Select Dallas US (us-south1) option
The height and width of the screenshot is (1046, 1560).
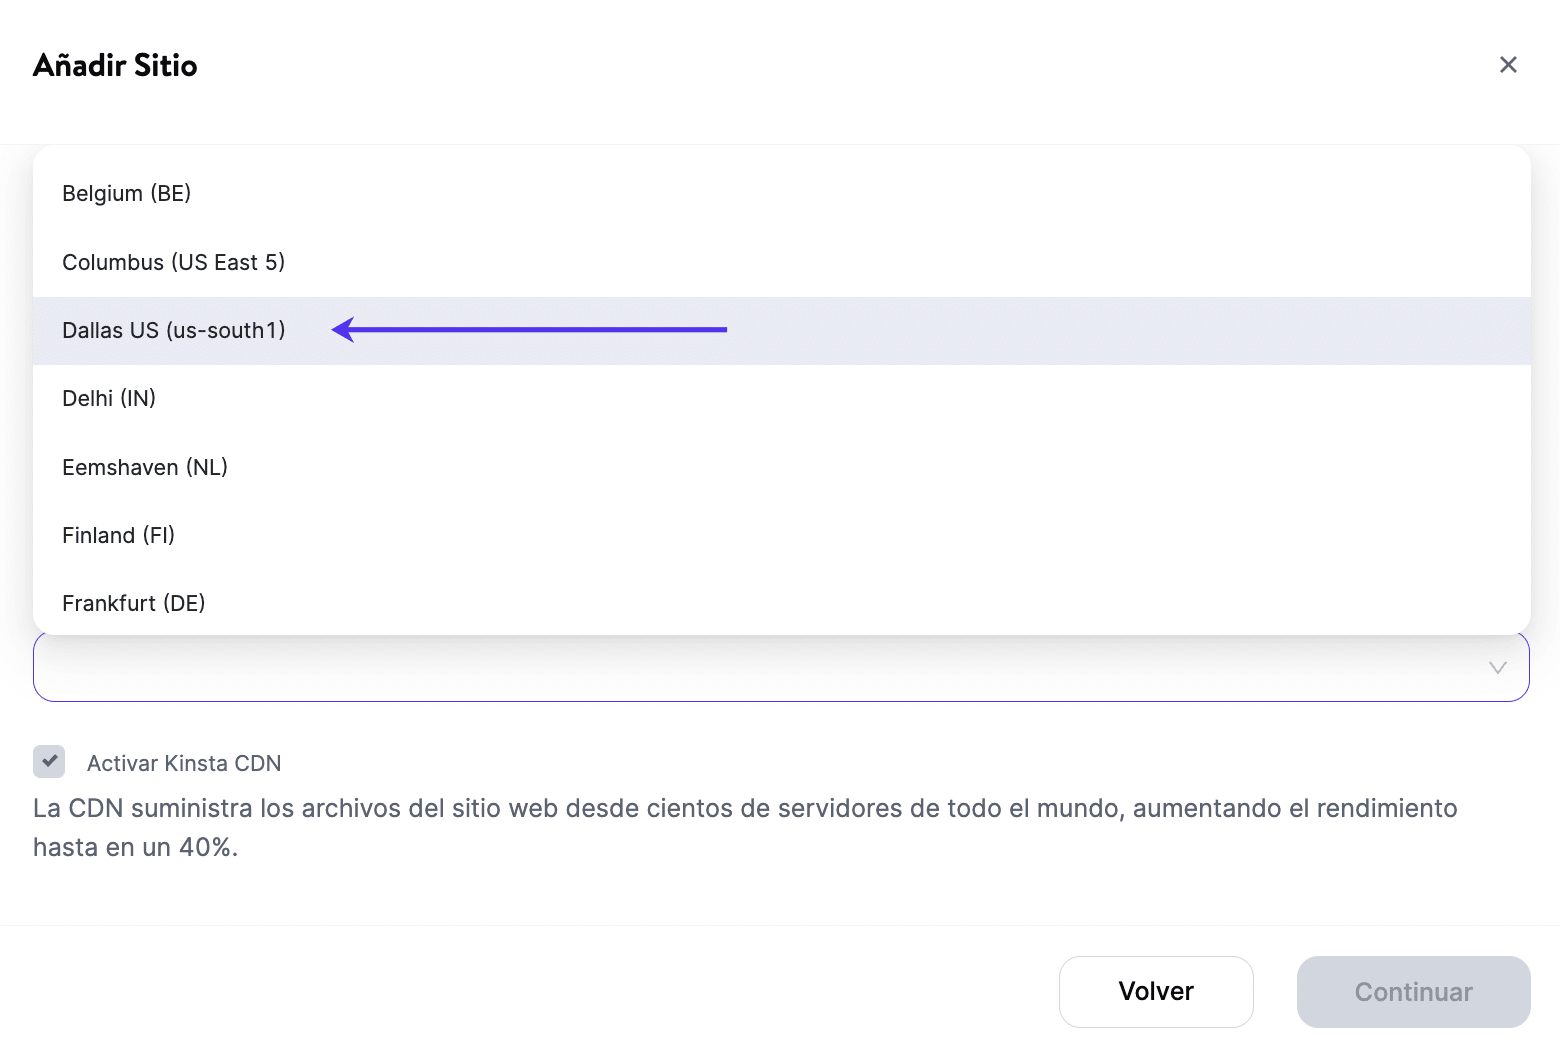coord(174,330)
